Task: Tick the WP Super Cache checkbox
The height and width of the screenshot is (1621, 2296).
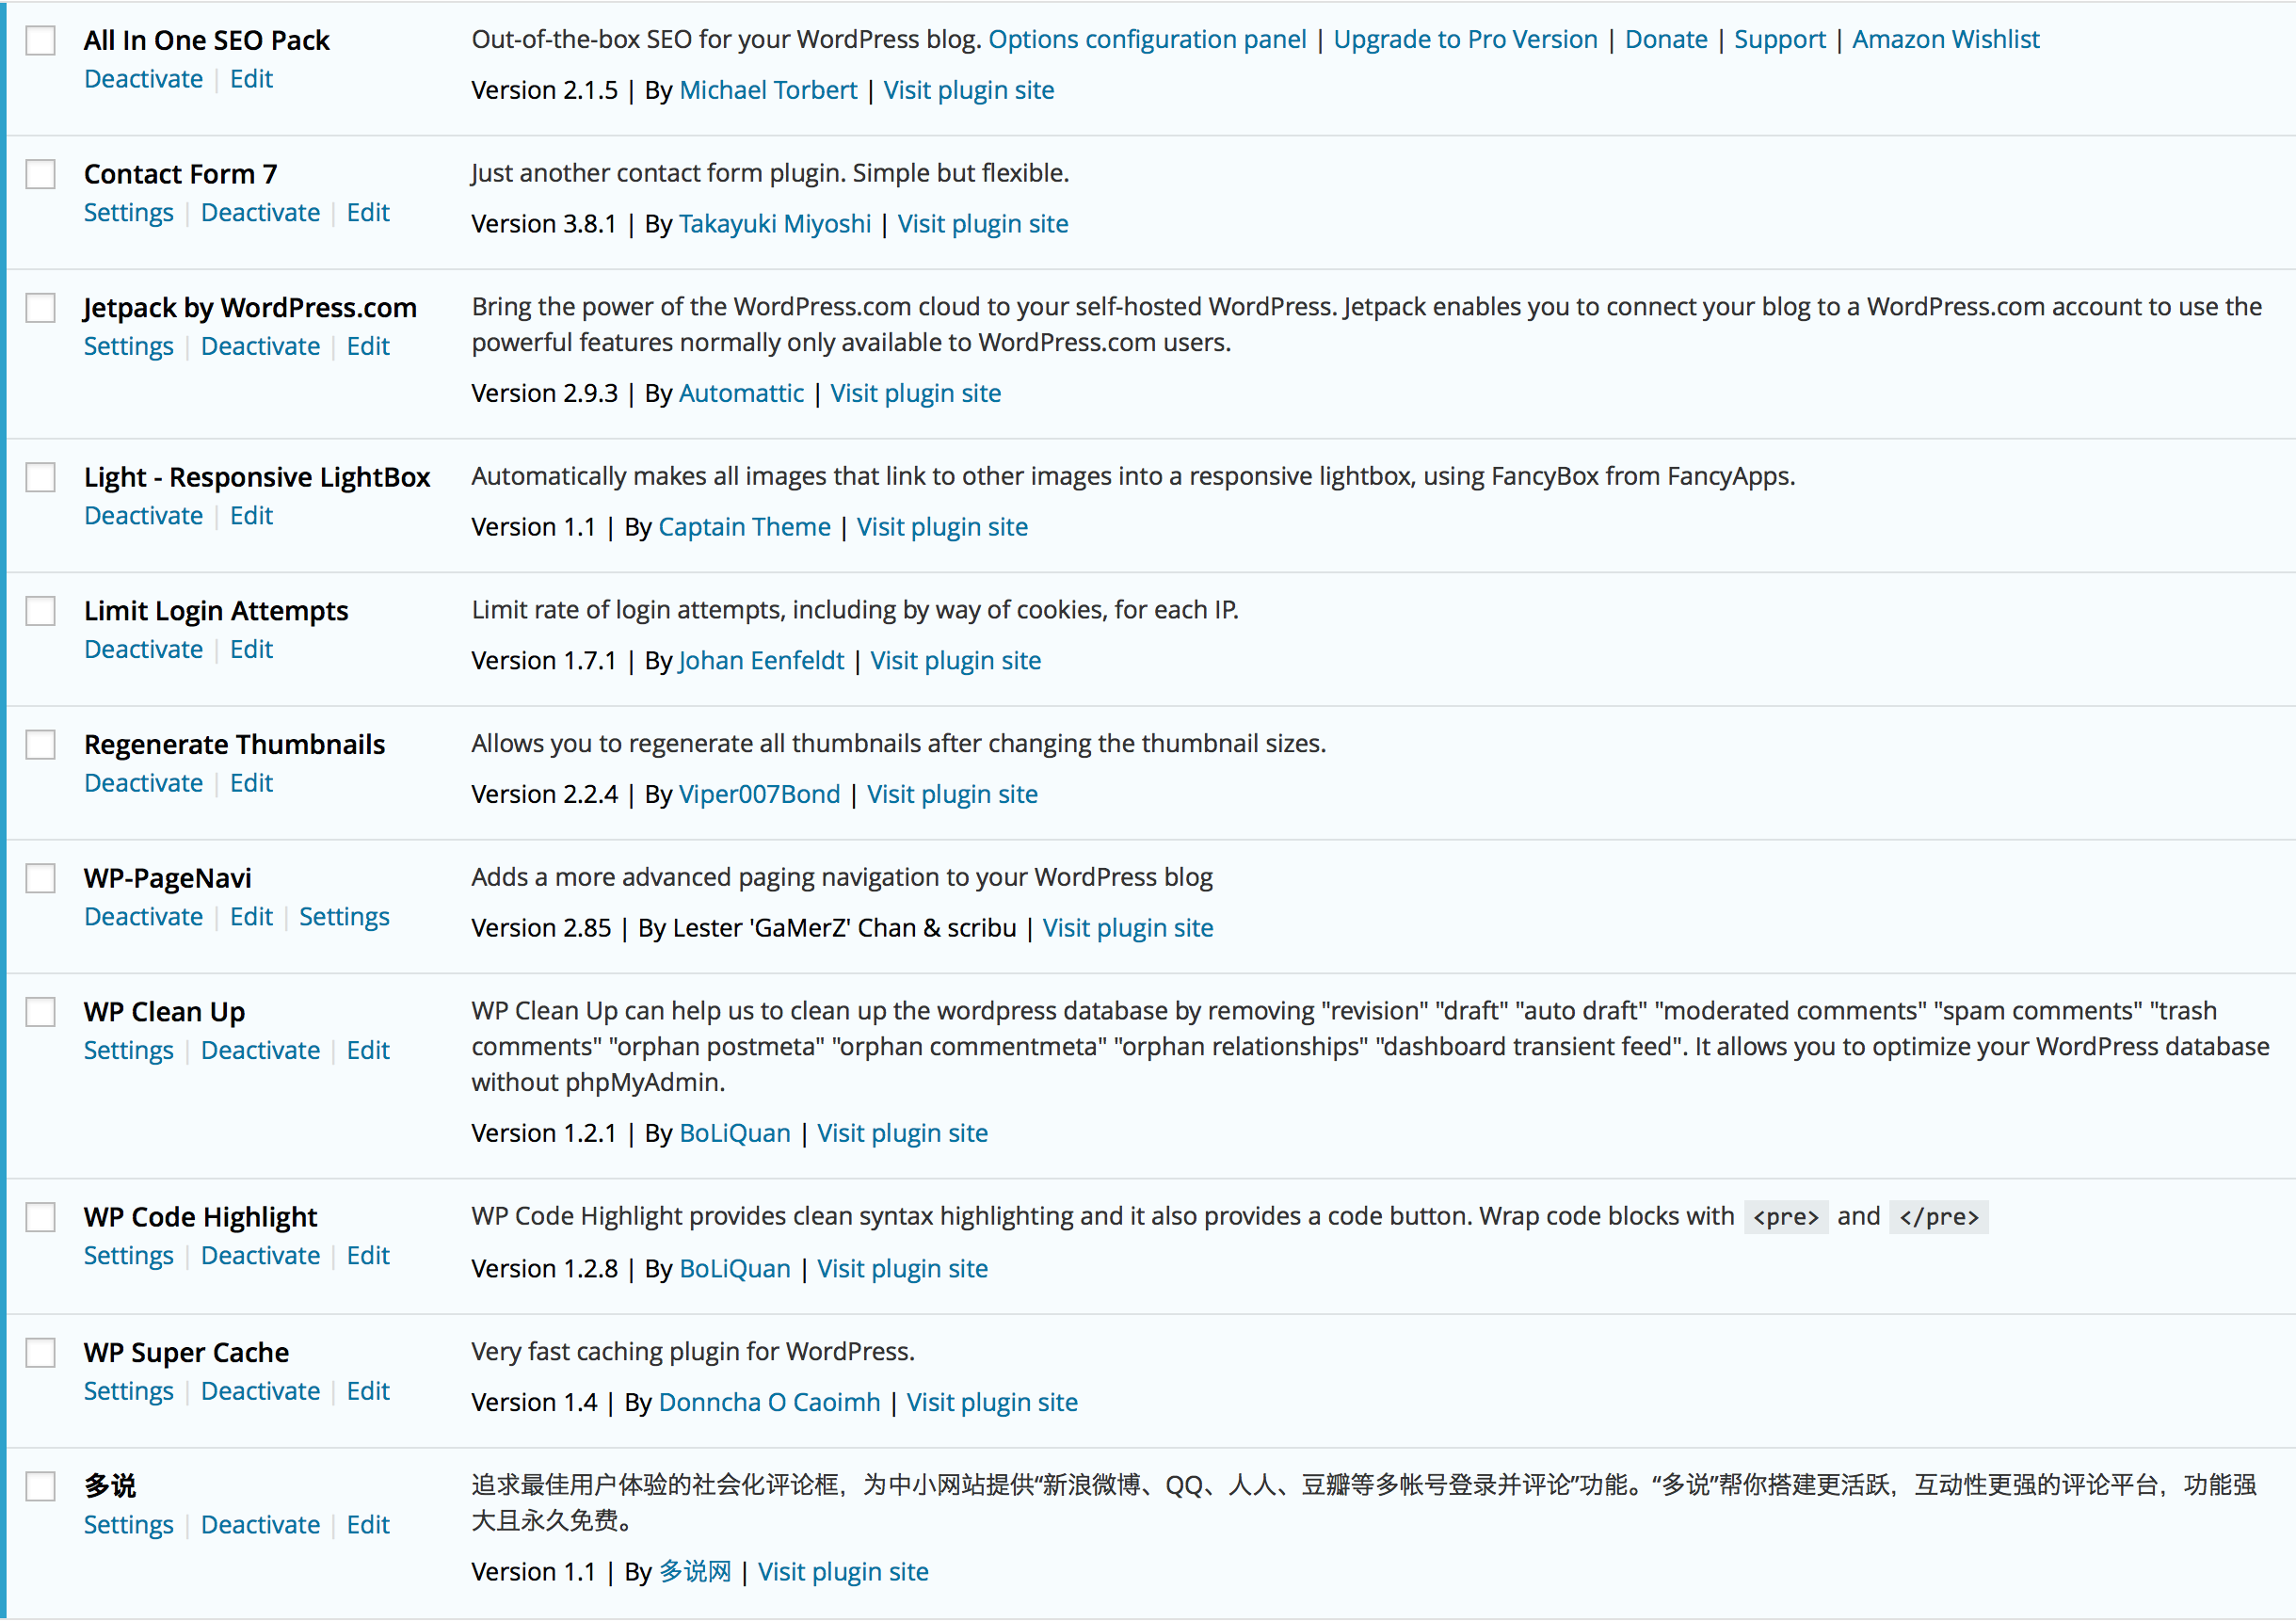Action: tap(40, 1353)
